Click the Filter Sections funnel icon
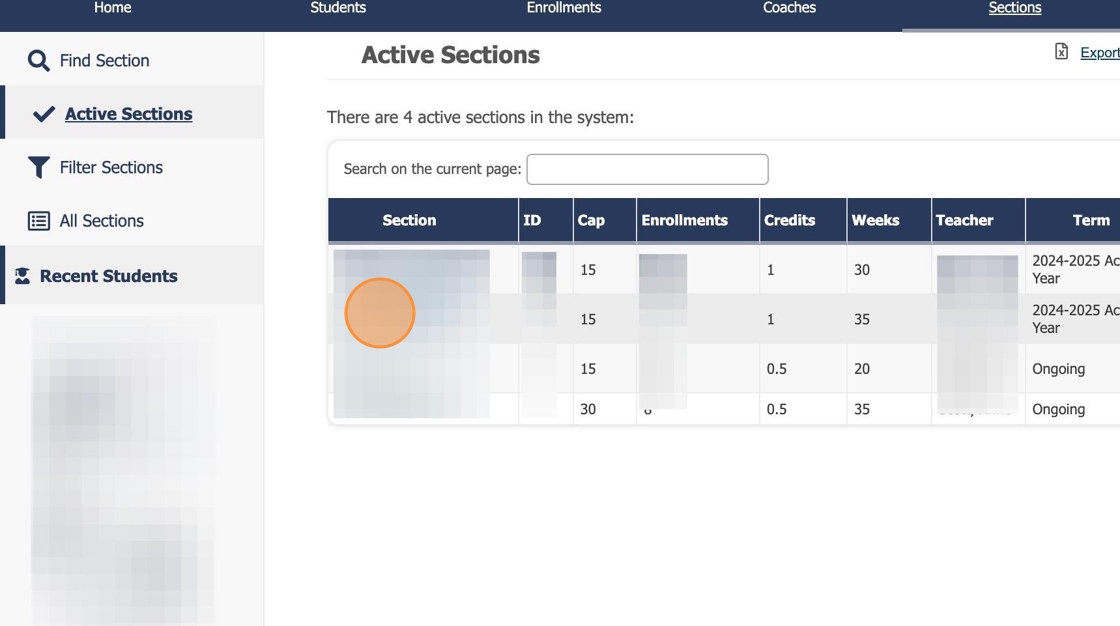The height and width of the screenshot is (626, 1120). pos(38,168)
